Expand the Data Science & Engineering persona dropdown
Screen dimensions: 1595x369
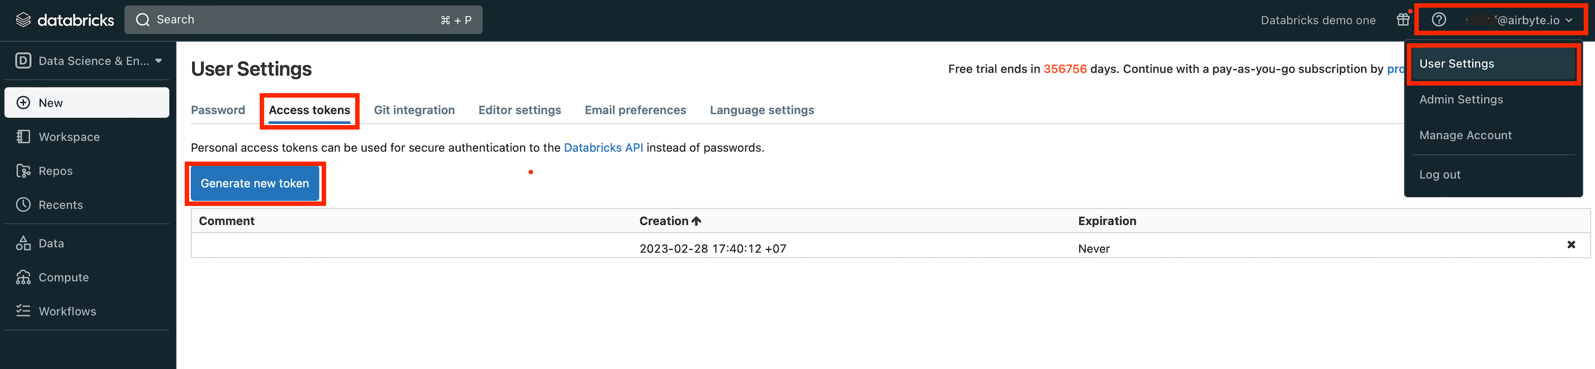click(x=88, y=61)
